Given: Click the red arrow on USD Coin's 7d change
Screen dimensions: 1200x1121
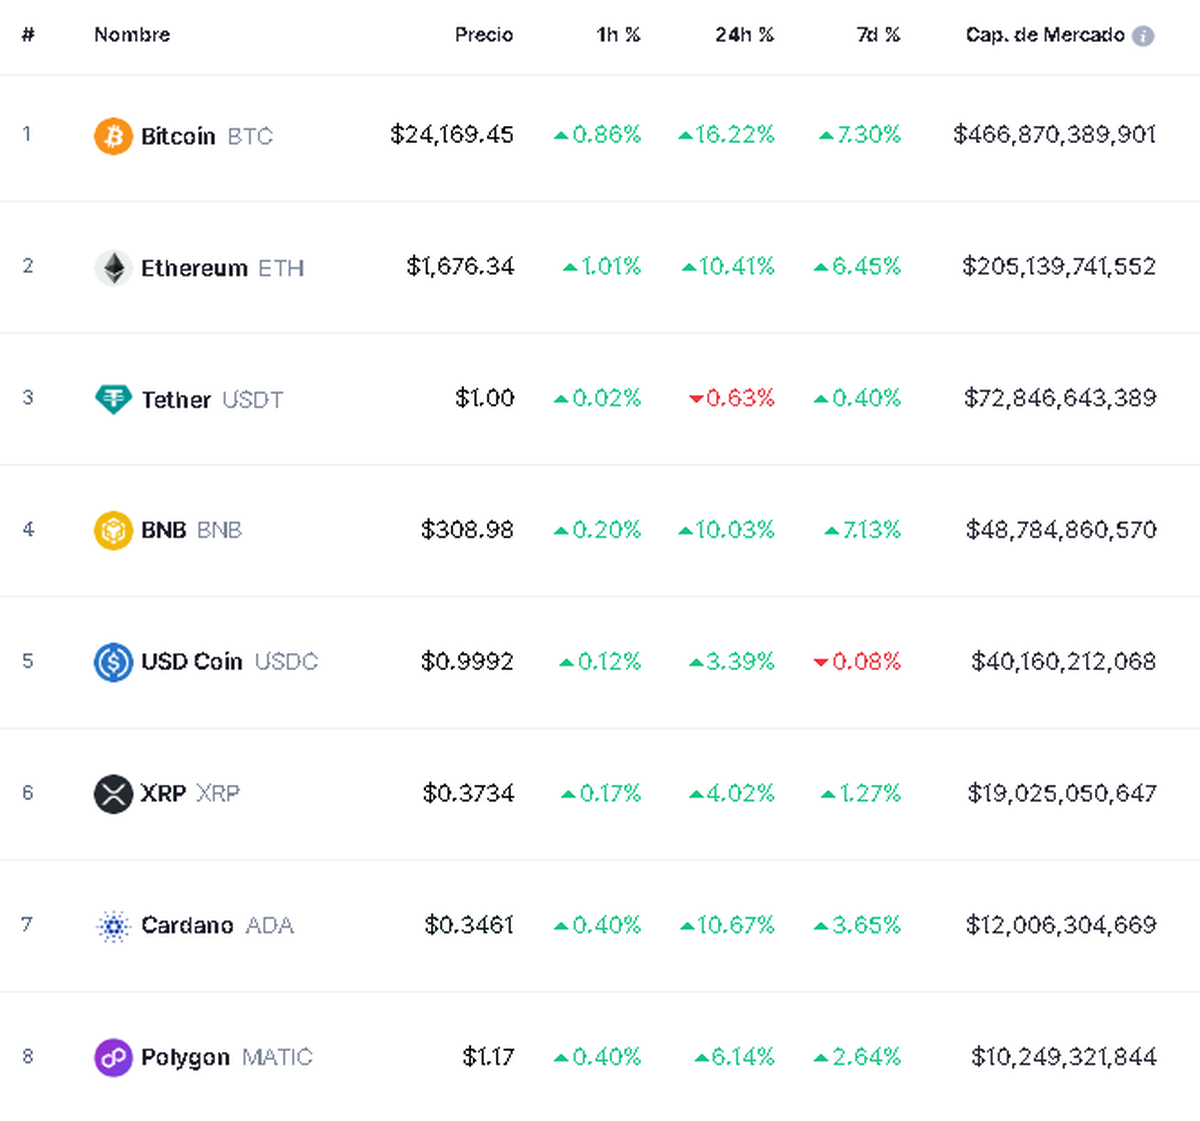Looking at the screenshot, I should [x=820, y=661].
